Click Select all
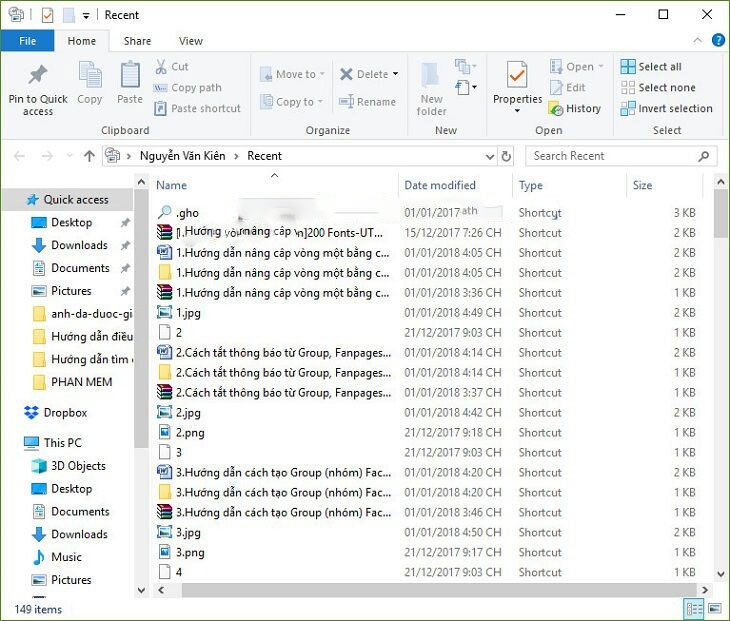The height and width of the screenshot is (621, 730). [x=651, y=67]
